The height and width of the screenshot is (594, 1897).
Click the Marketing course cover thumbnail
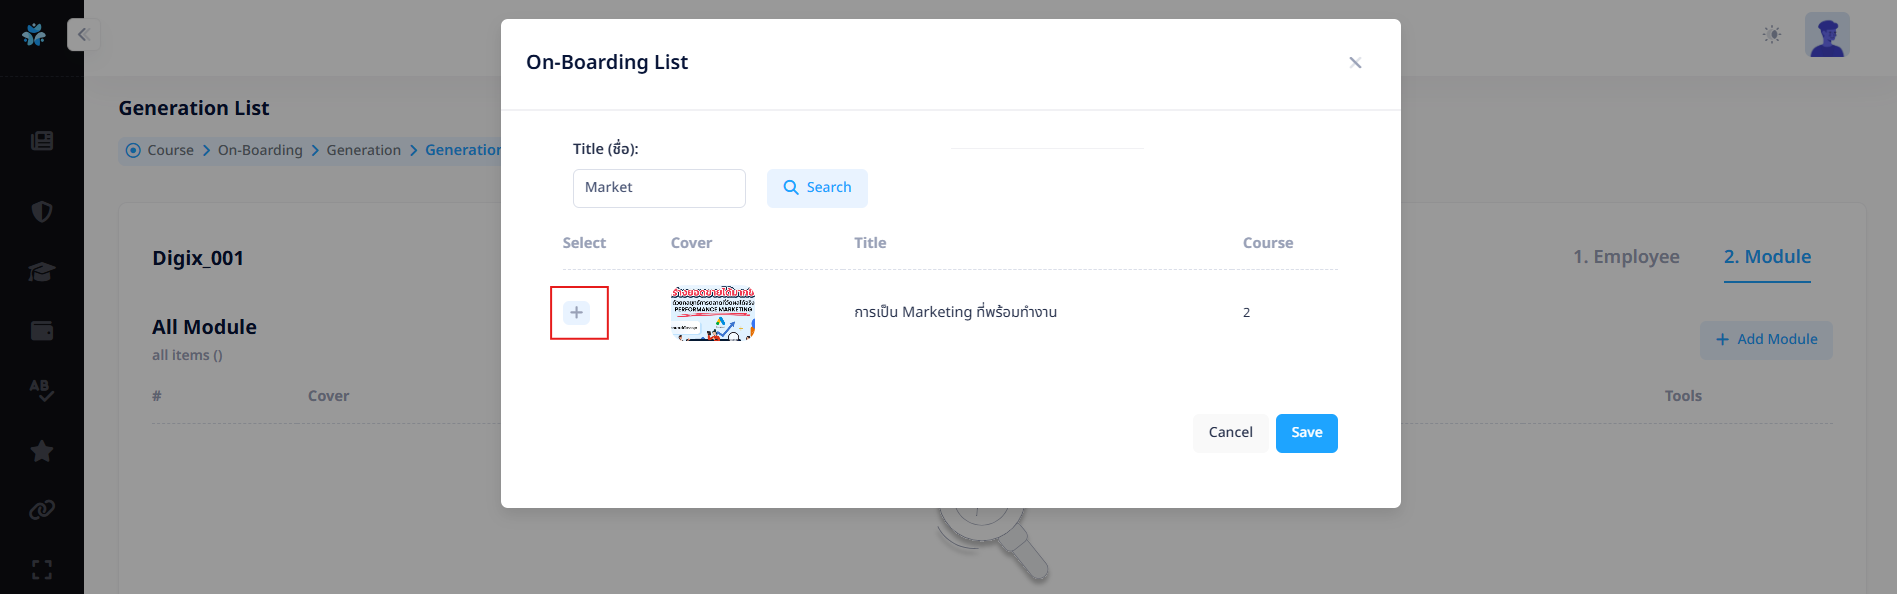click(x=713, y=313)
